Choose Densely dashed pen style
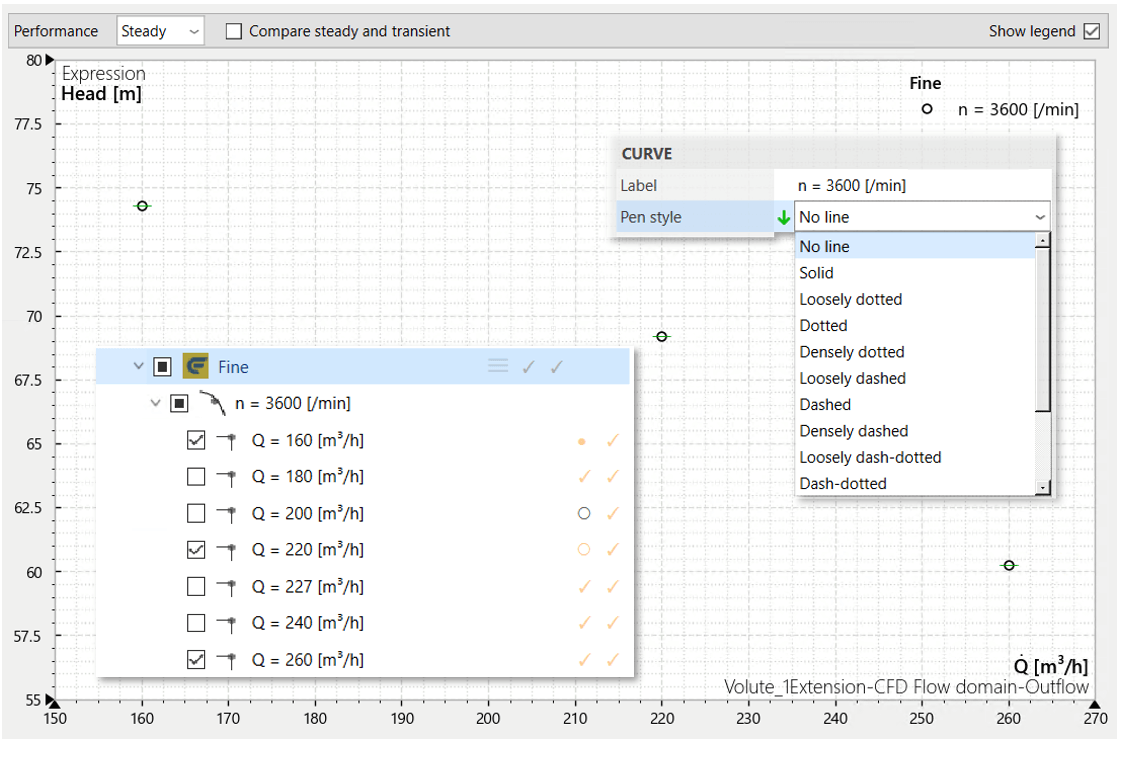The height and width of the screenshot is (774, 1122). pos(915,431)
